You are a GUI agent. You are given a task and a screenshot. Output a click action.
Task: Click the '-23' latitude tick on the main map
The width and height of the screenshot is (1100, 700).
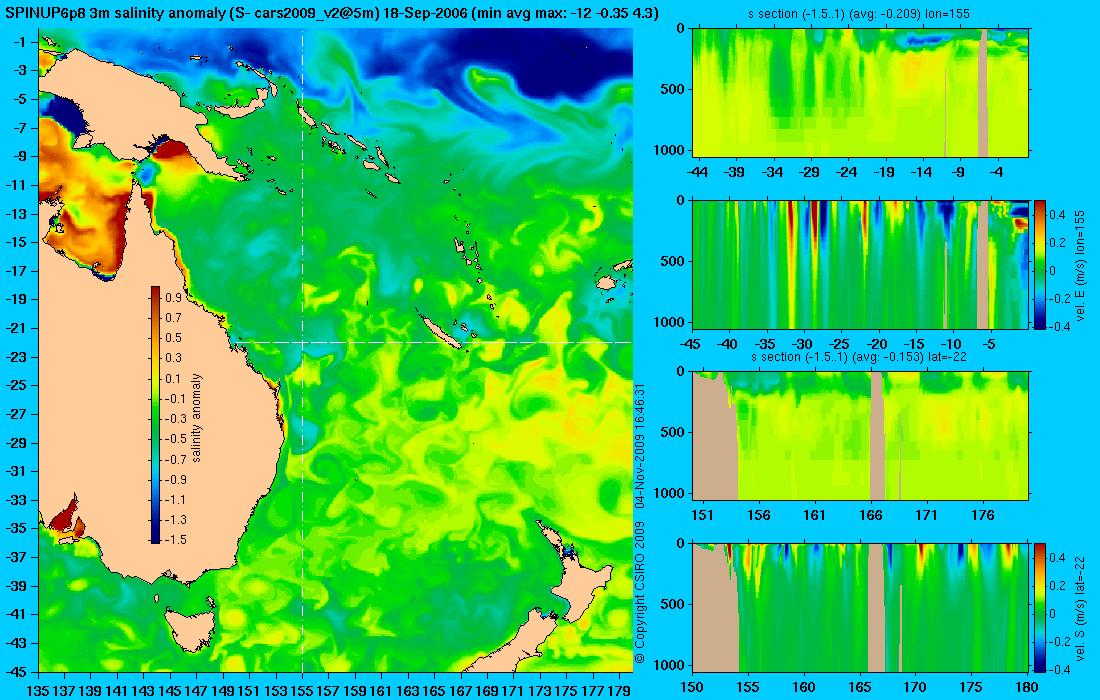tap(18, 356)
